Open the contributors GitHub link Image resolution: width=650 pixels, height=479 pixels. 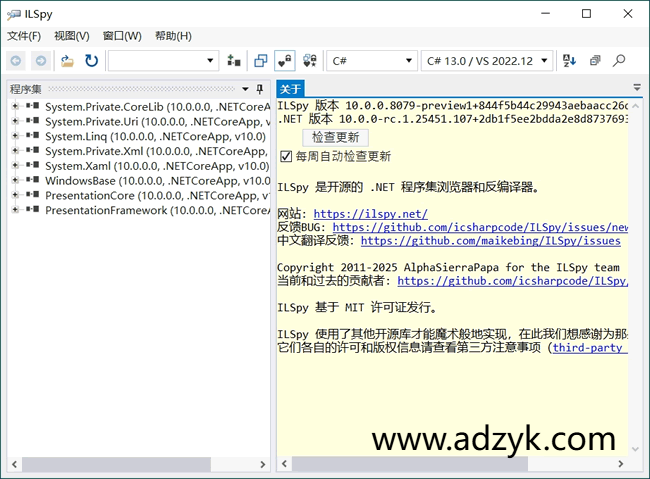click(513, 281)
